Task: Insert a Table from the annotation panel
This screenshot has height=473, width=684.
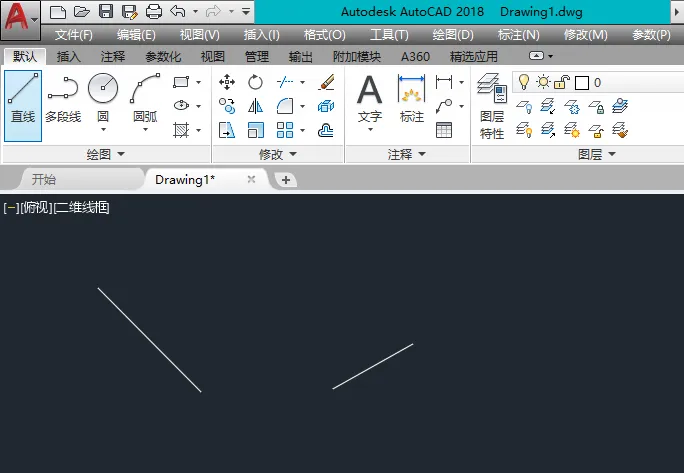Action: [x=444, y=130]
